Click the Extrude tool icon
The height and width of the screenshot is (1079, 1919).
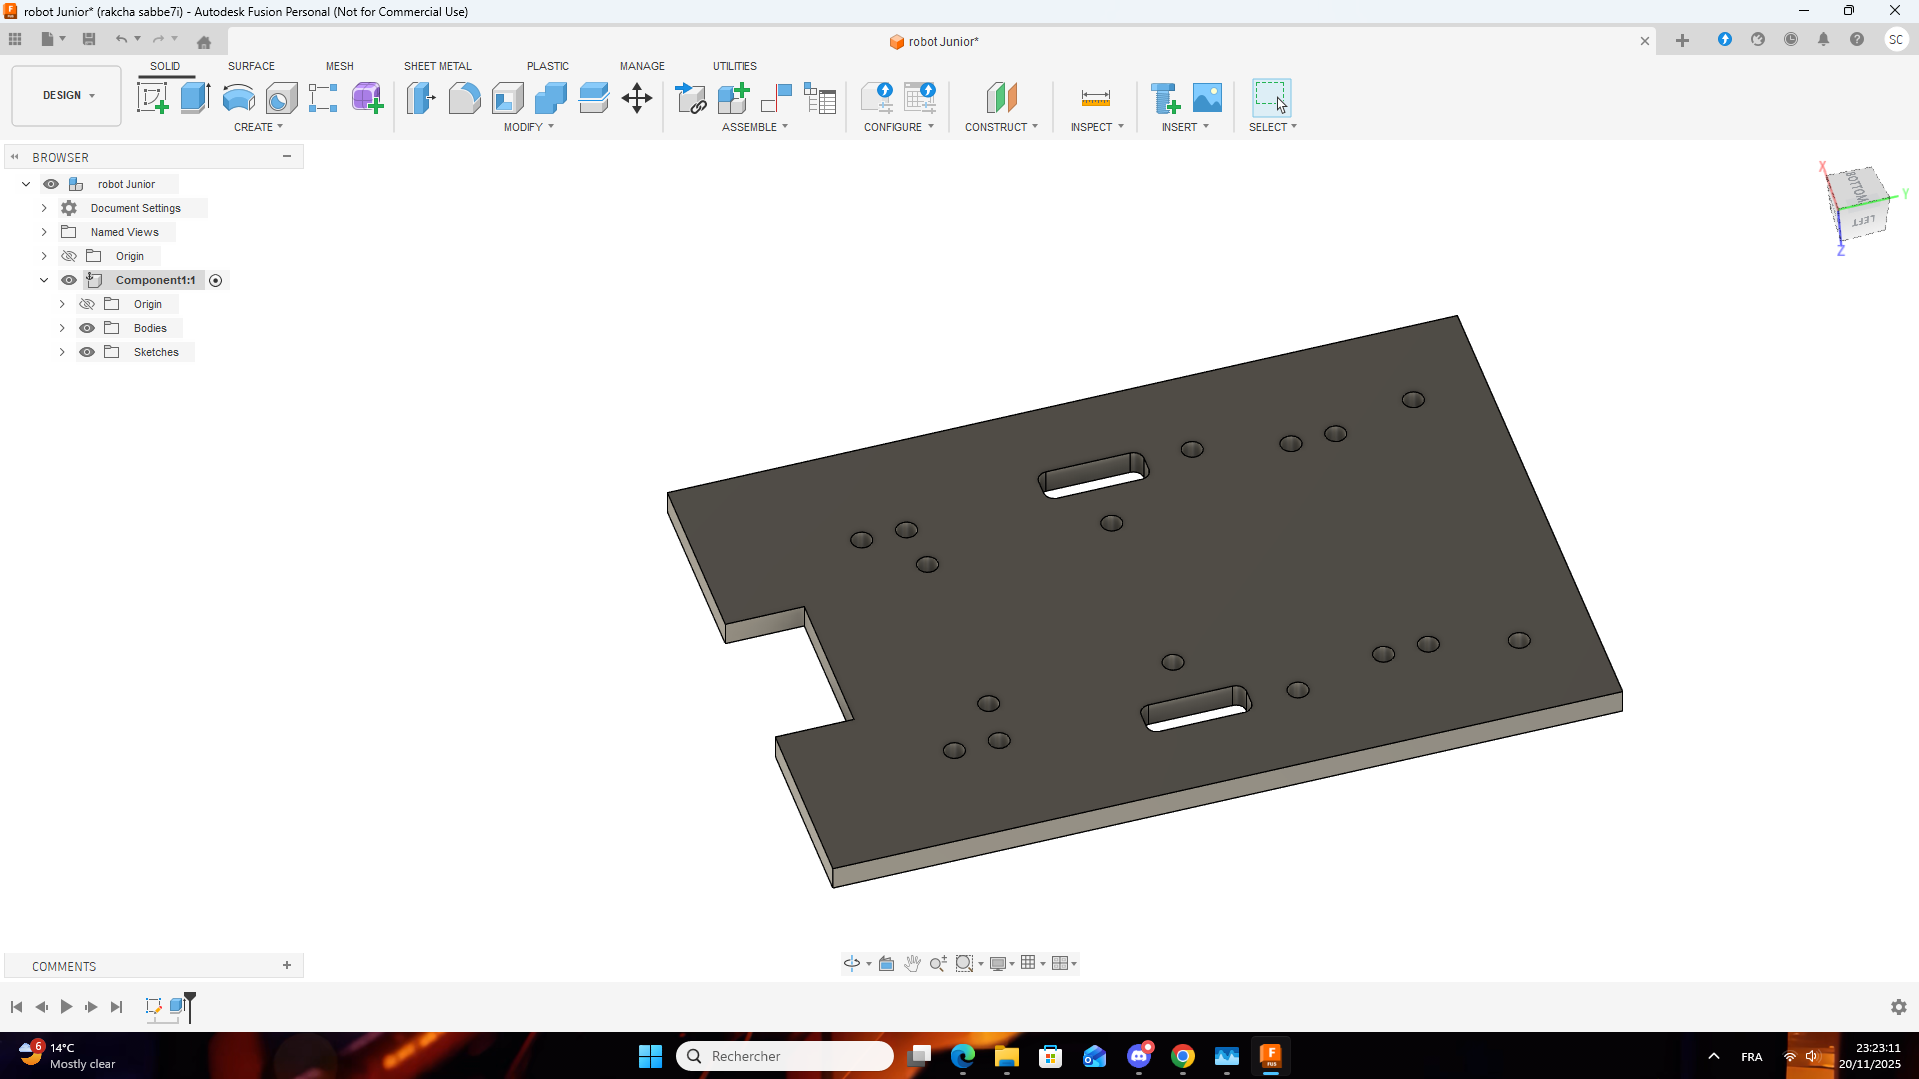[195, 98]
